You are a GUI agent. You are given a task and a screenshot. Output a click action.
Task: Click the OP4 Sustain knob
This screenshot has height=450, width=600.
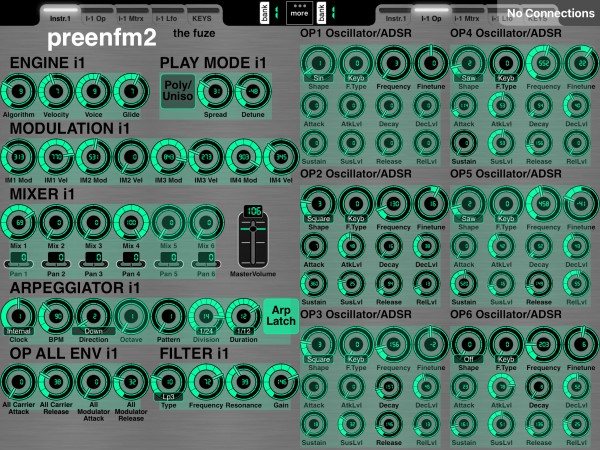tap(464, 143)
